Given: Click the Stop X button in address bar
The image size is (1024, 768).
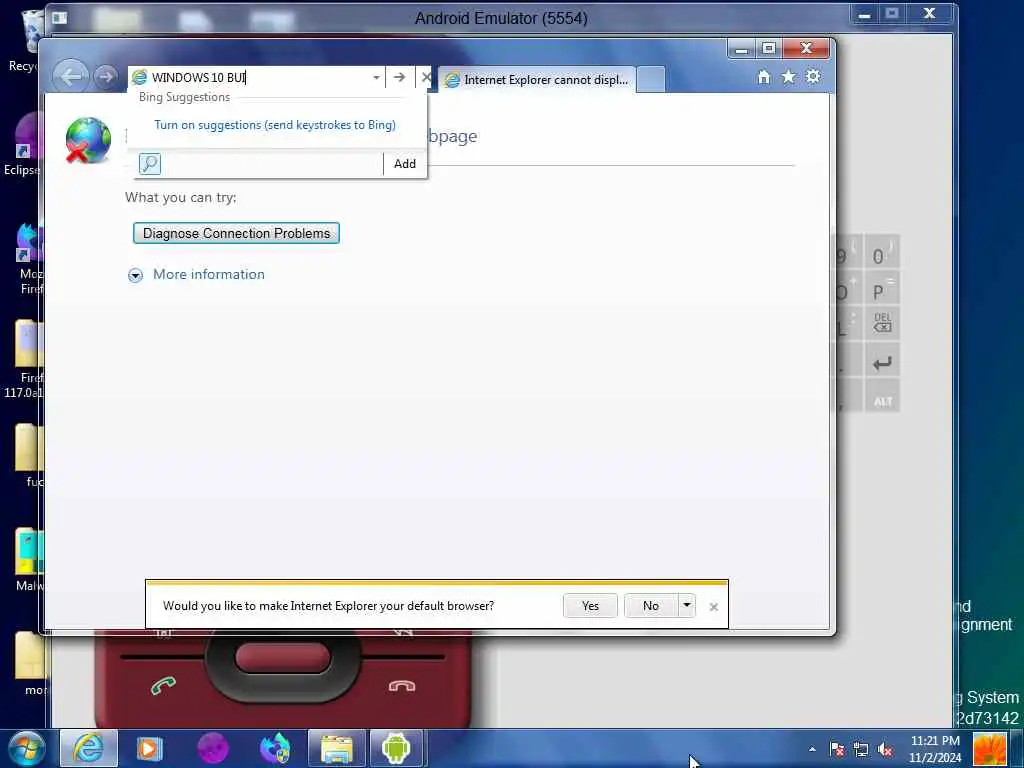Looking at the screenshot, I should pyautogui.click(x=425, y=77).
